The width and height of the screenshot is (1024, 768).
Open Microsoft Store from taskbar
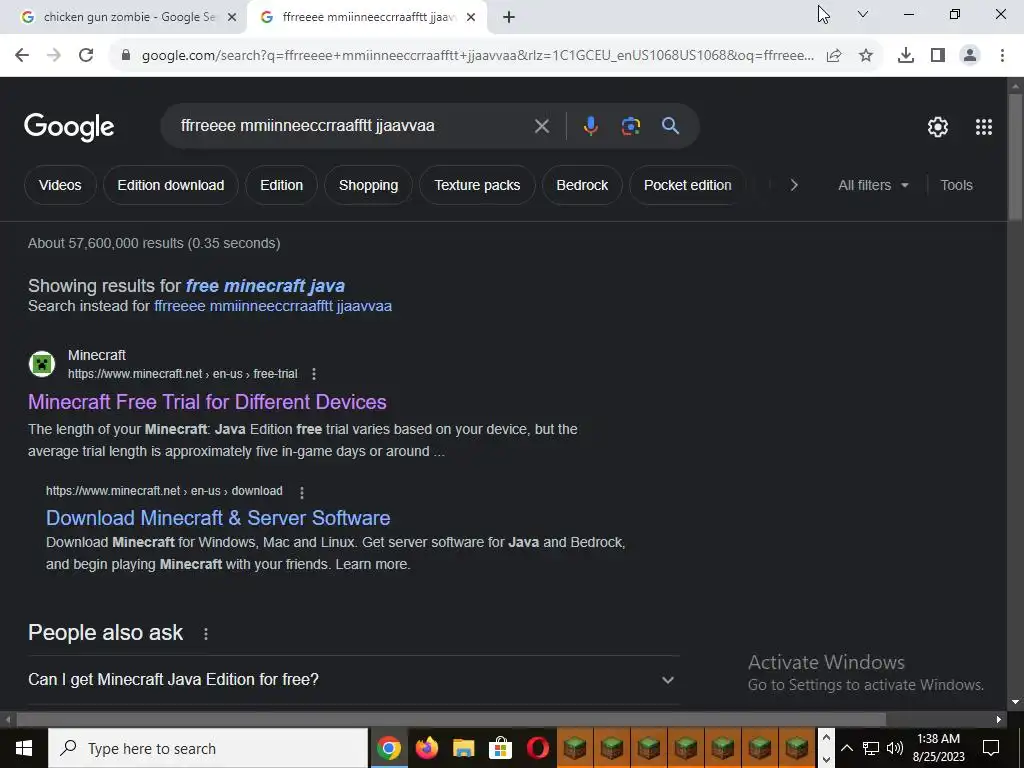click(x=500, y=748)
